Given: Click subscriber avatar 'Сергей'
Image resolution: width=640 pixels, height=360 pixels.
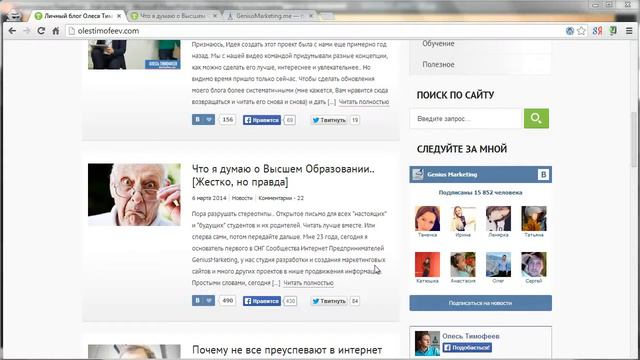Looking at the screenshot, I should pyautogui.click(x=533, y=264).
